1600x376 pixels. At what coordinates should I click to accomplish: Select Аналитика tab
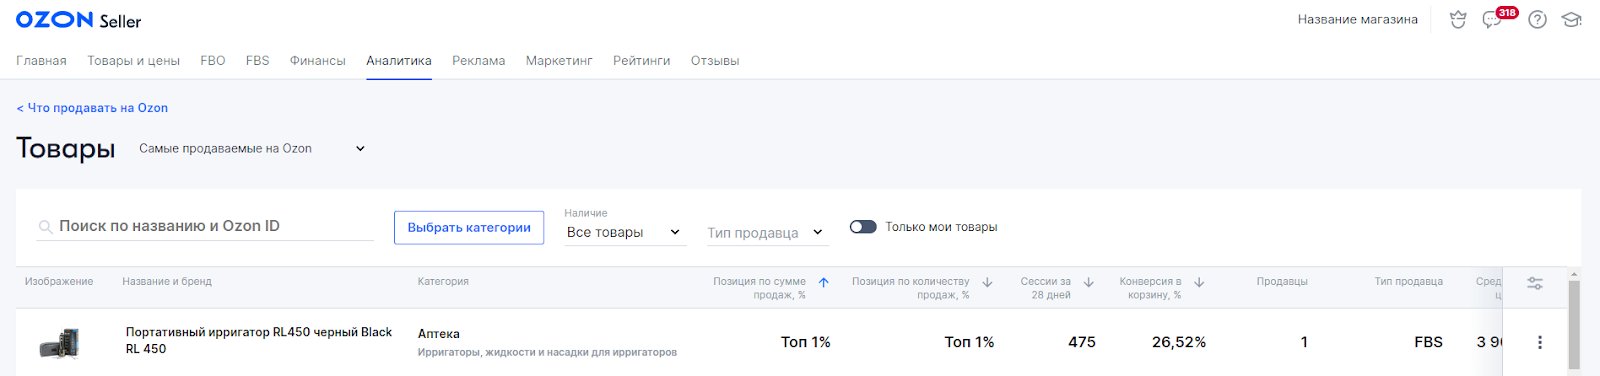click(x=398, y=61)
